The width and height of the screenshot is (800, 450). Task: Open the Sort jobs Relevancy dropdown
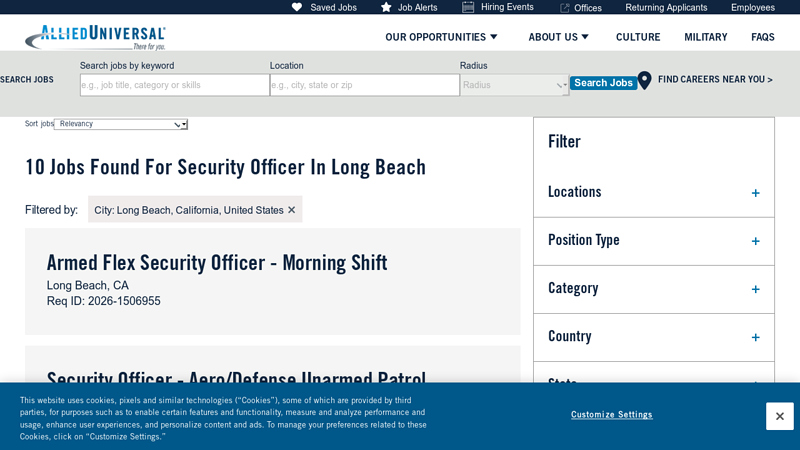click(x=121, y=124)
